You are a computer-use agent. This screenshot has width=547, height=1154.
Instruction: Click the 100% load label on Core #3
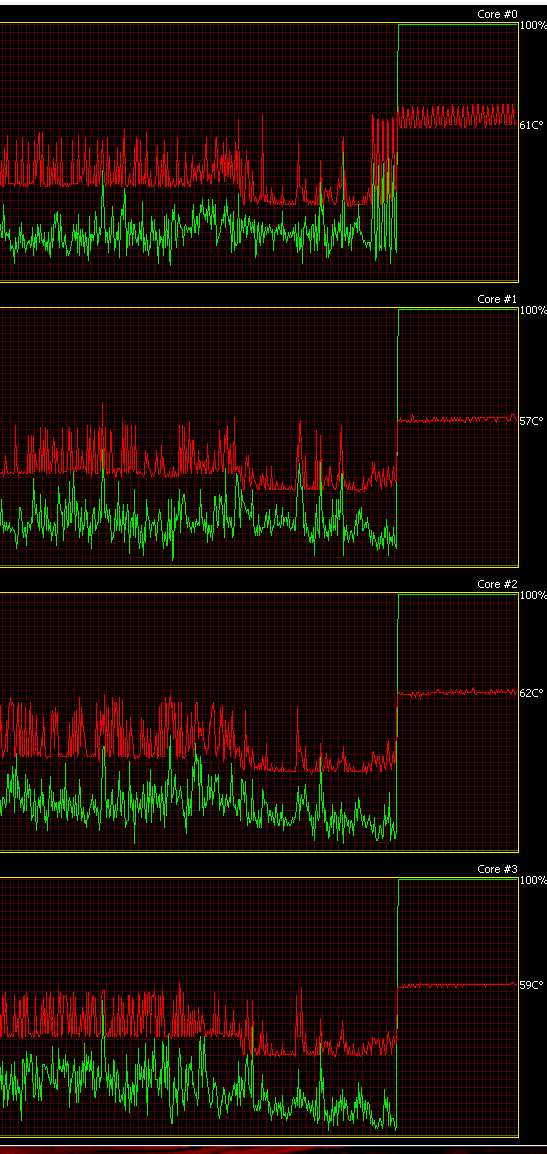[533, 880]
